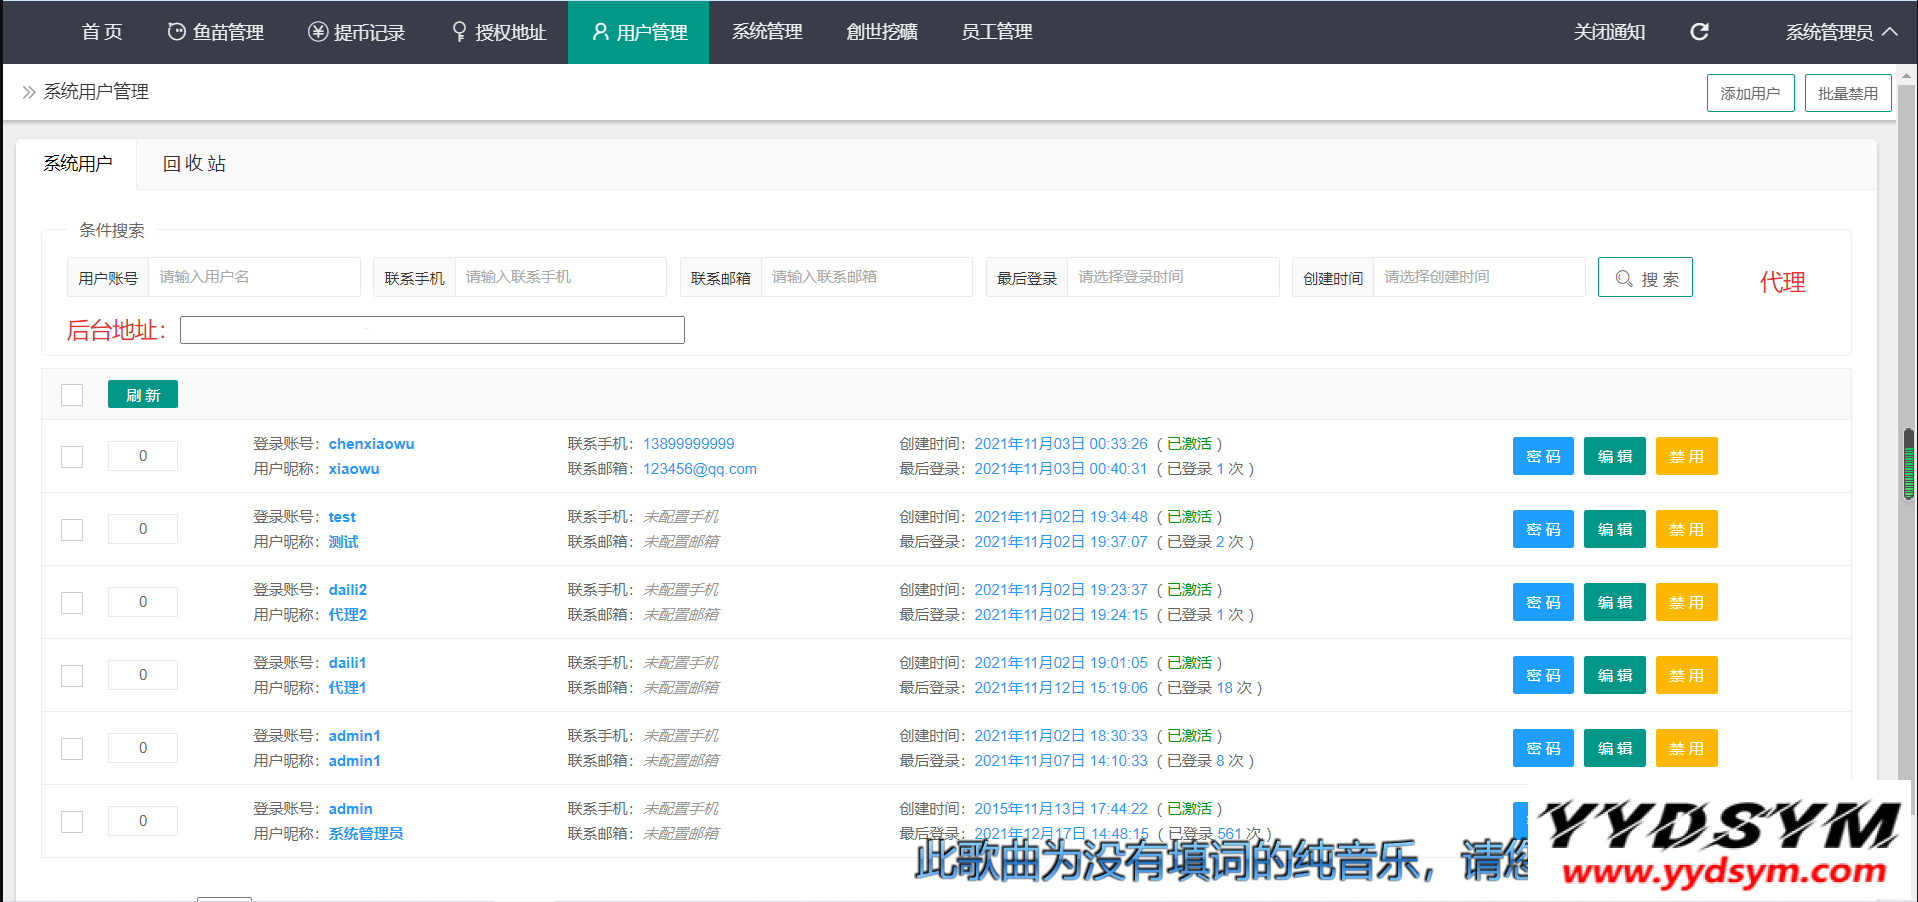Click the refresh icon in top bar
This screenshot has height=902, width=1918.
(1699, 32)
